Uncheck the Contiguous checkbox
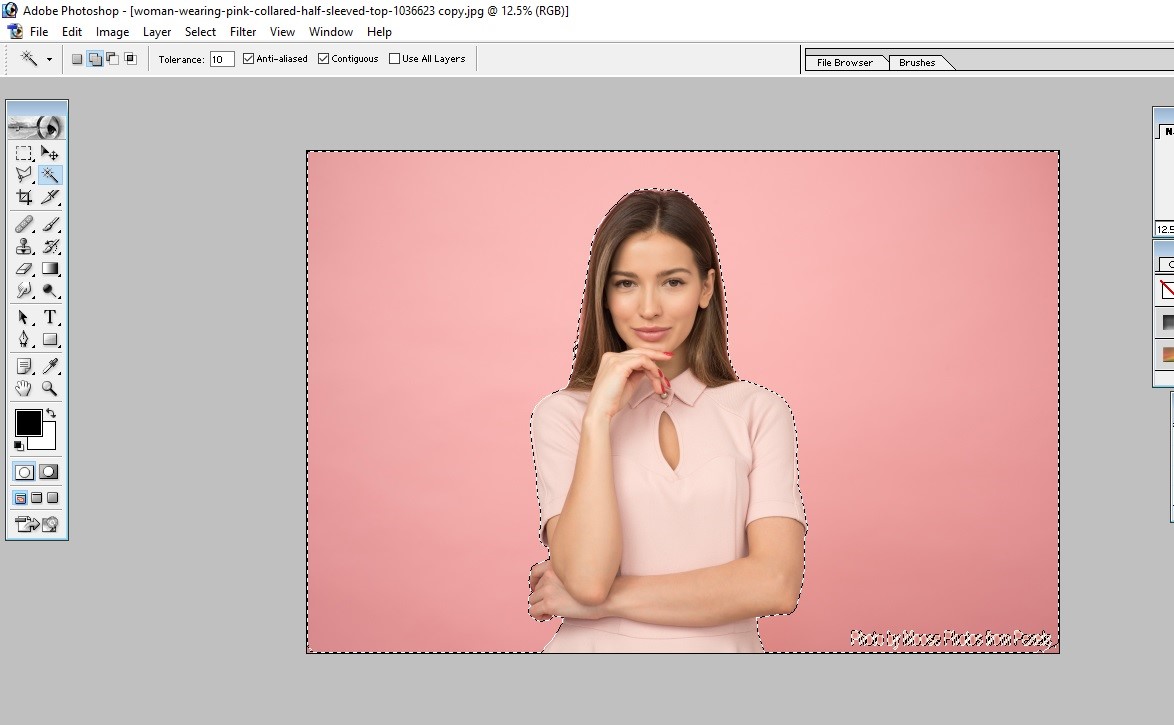Screen dimensions: 1174x725 pos(323,58)
